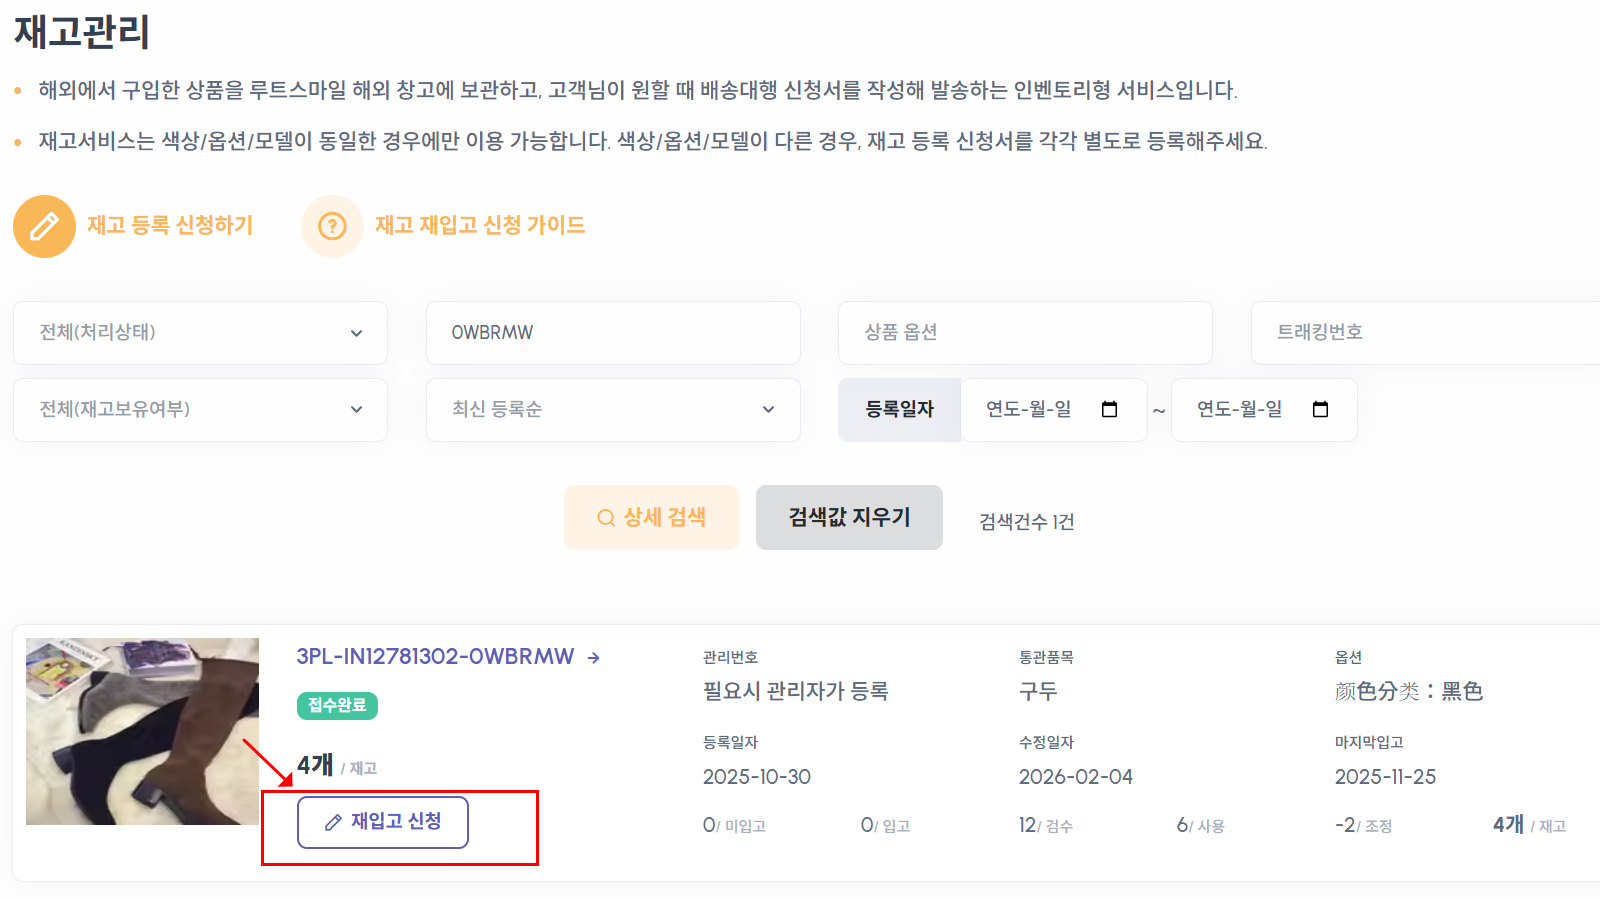Open the 3PL-IN12781302-OWBRMW item link
1600x900 pixels.
click(x=435, y=657)
